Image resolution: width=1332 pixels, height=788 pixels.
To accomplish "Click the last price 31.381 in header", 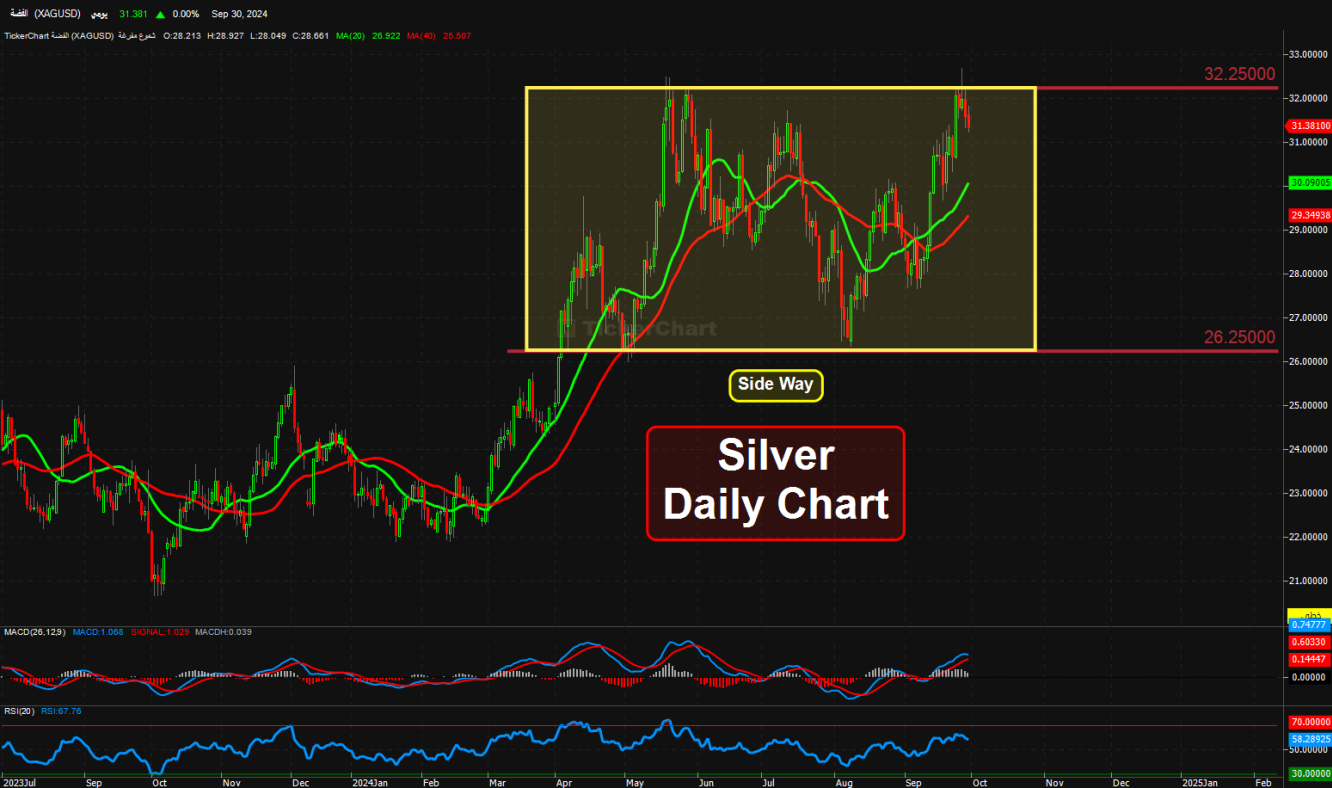I will [134, 14].
